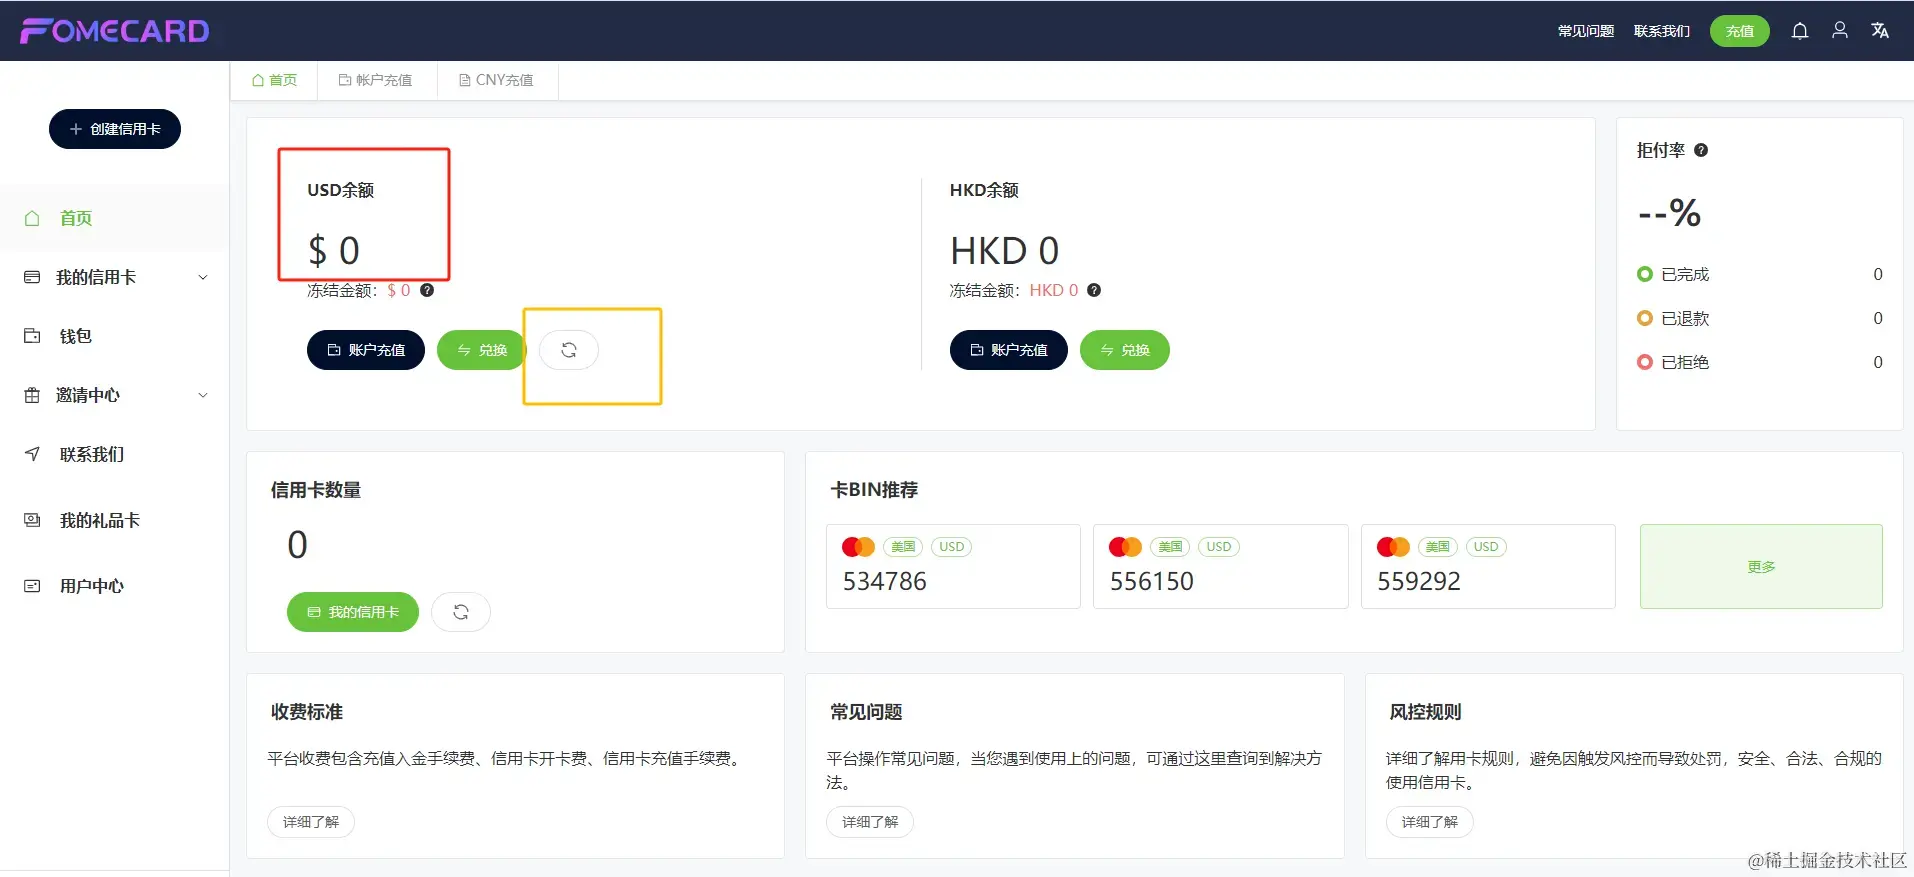Click 卡BIN推荐 heading

click(x=874, y=490)
